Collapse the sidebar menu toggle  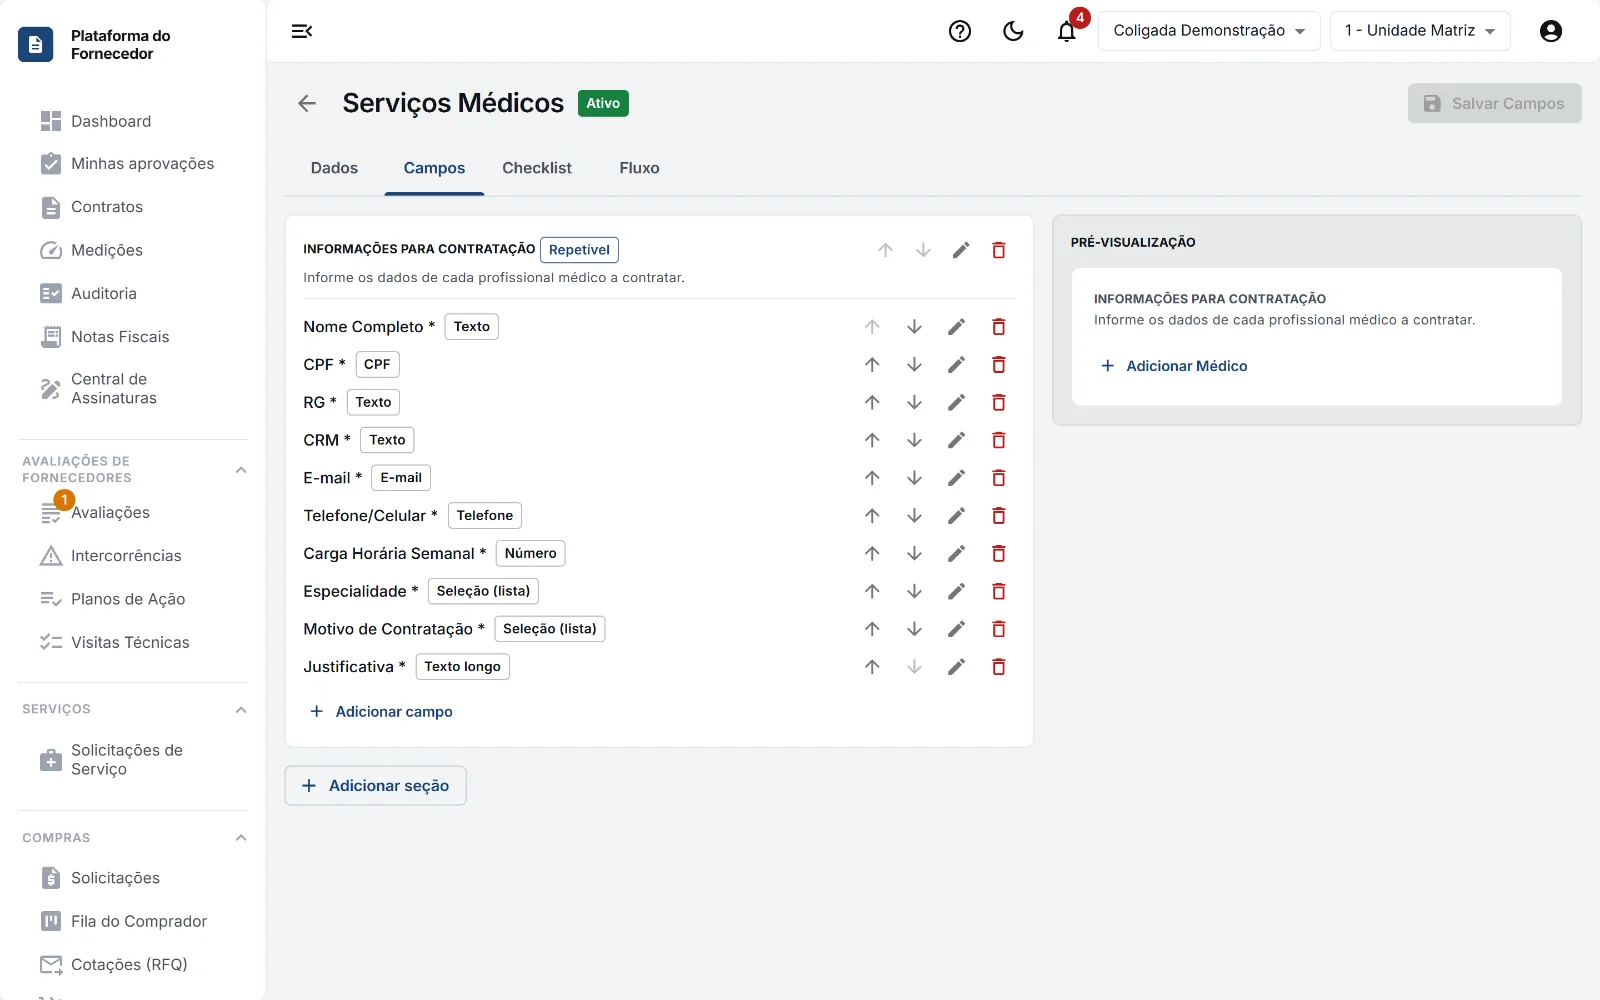coord(302,31)
